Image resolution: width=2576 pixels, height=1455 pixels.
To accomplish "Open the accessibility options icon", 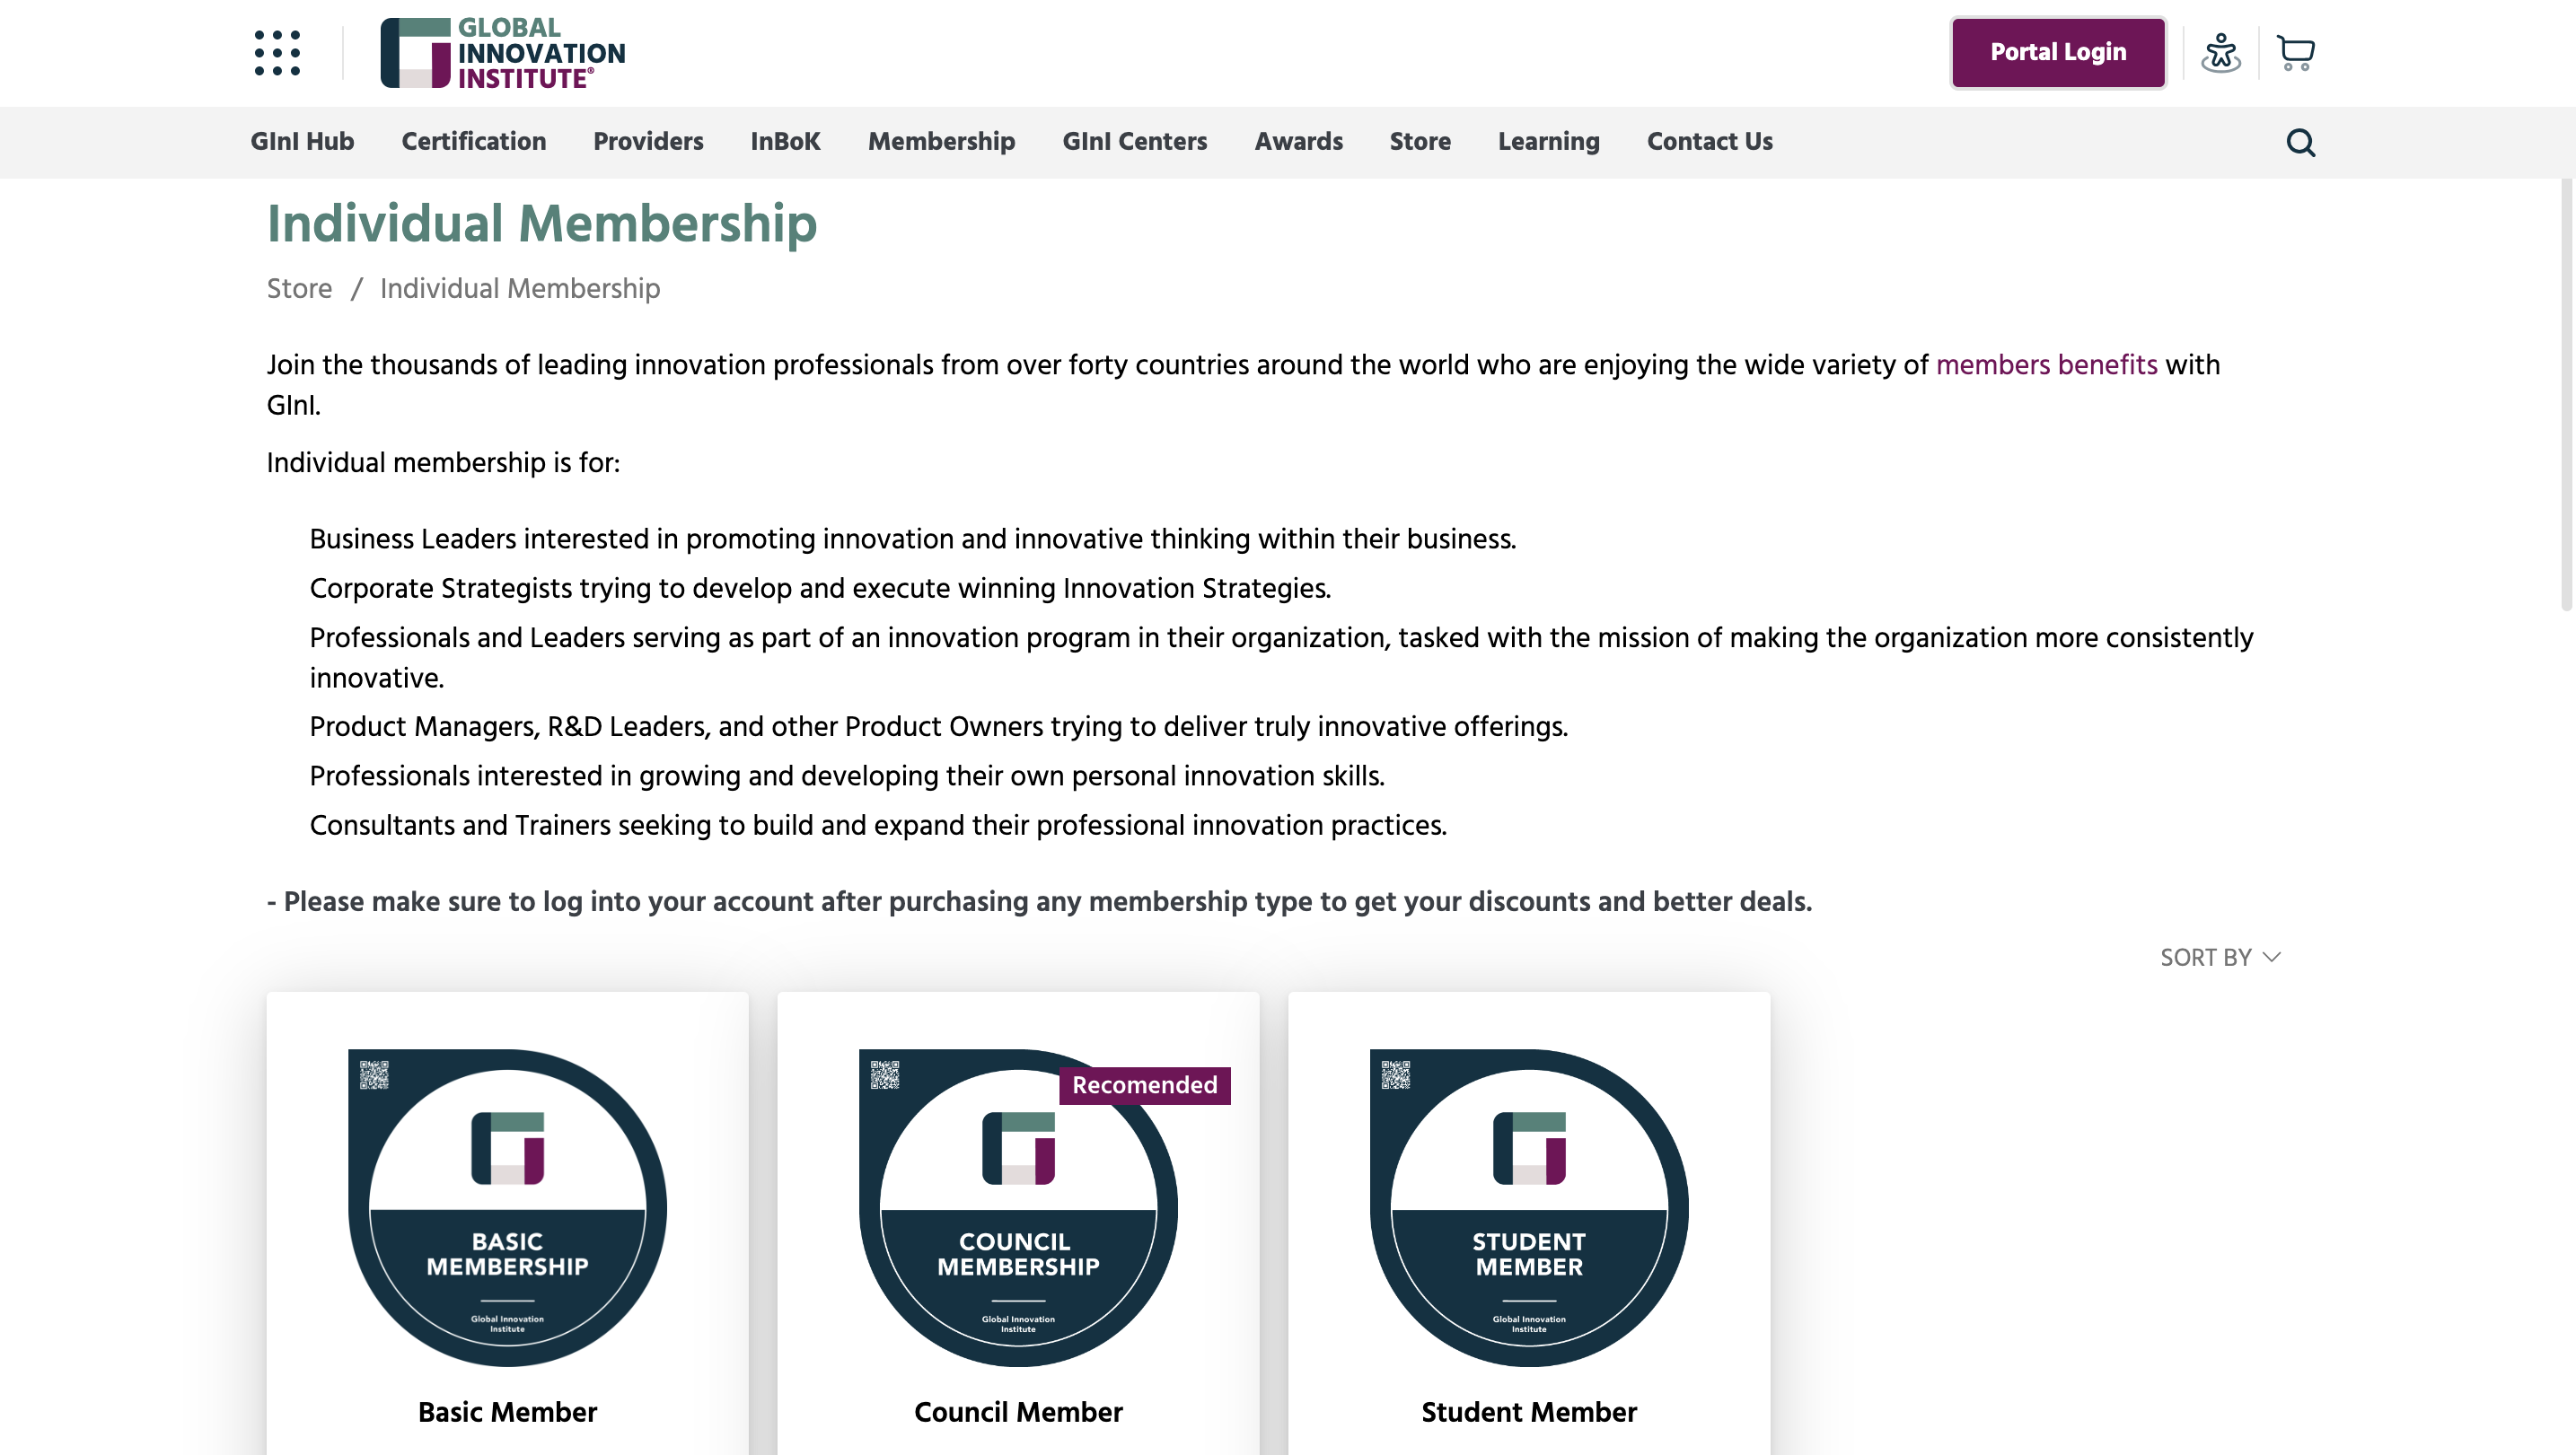I will [x=2220, y=53].
